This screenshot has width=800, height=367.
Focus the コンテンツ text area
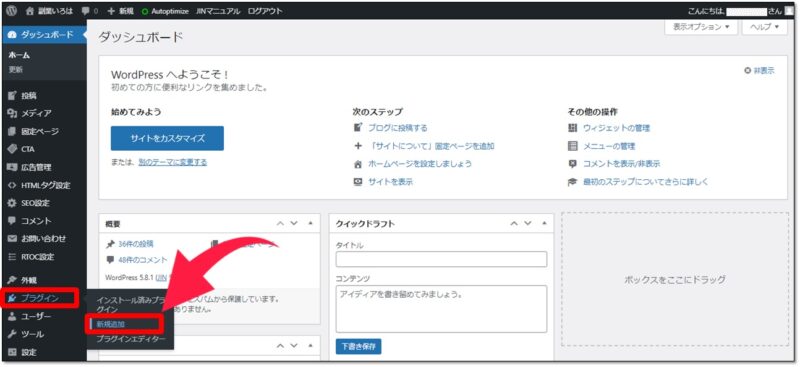(441, 309)
